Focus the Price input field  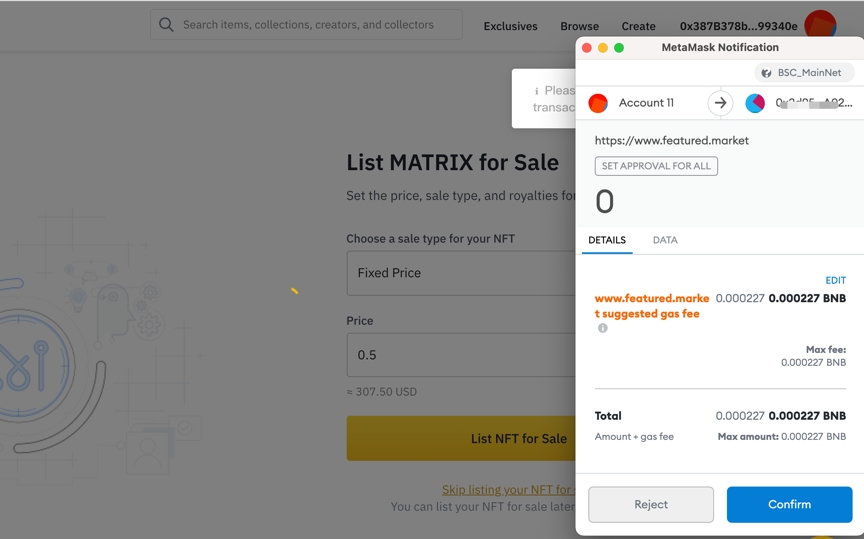click(x=461, y=355)
